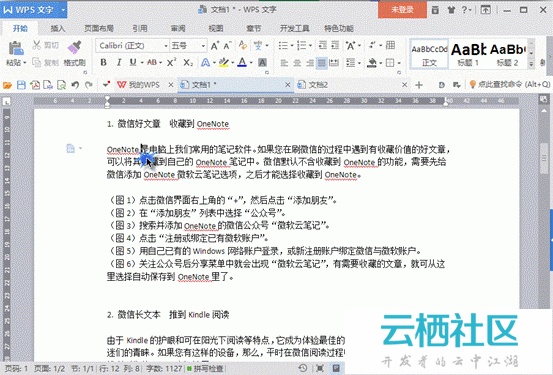The height and width of the screenshot is (375, 553).
Task: Click the 点此查找命令 search box
Action: [x=510, y=85]
